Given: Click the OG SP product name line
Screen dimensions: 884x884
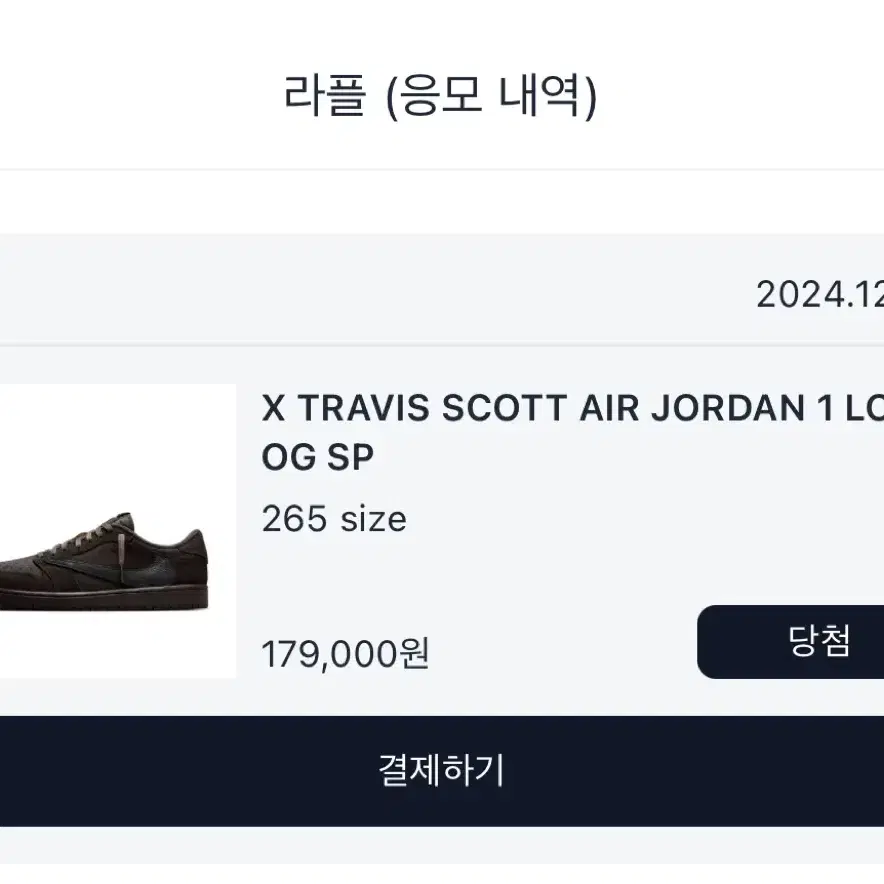Looking at the screenshot, I should pos(317,457).
